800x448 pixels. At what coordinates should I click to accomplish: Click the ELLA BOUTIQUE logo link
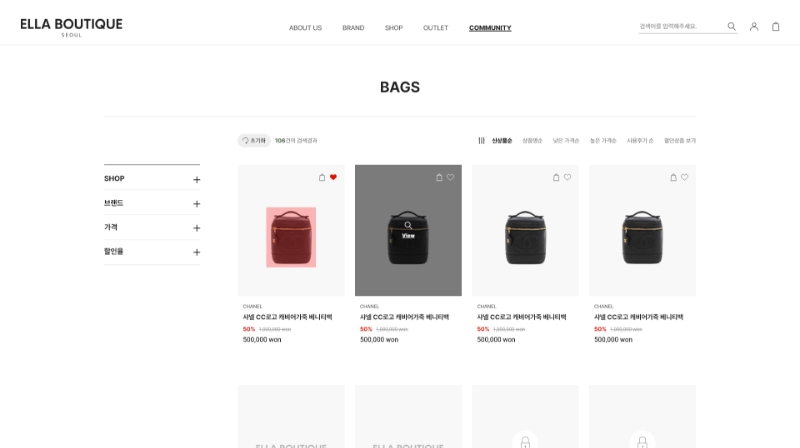click(71, 27)
